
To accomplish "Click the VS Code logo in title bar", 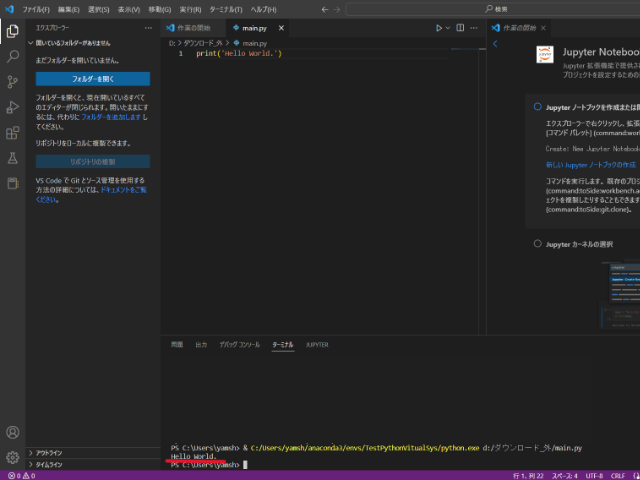I will 9,9.
